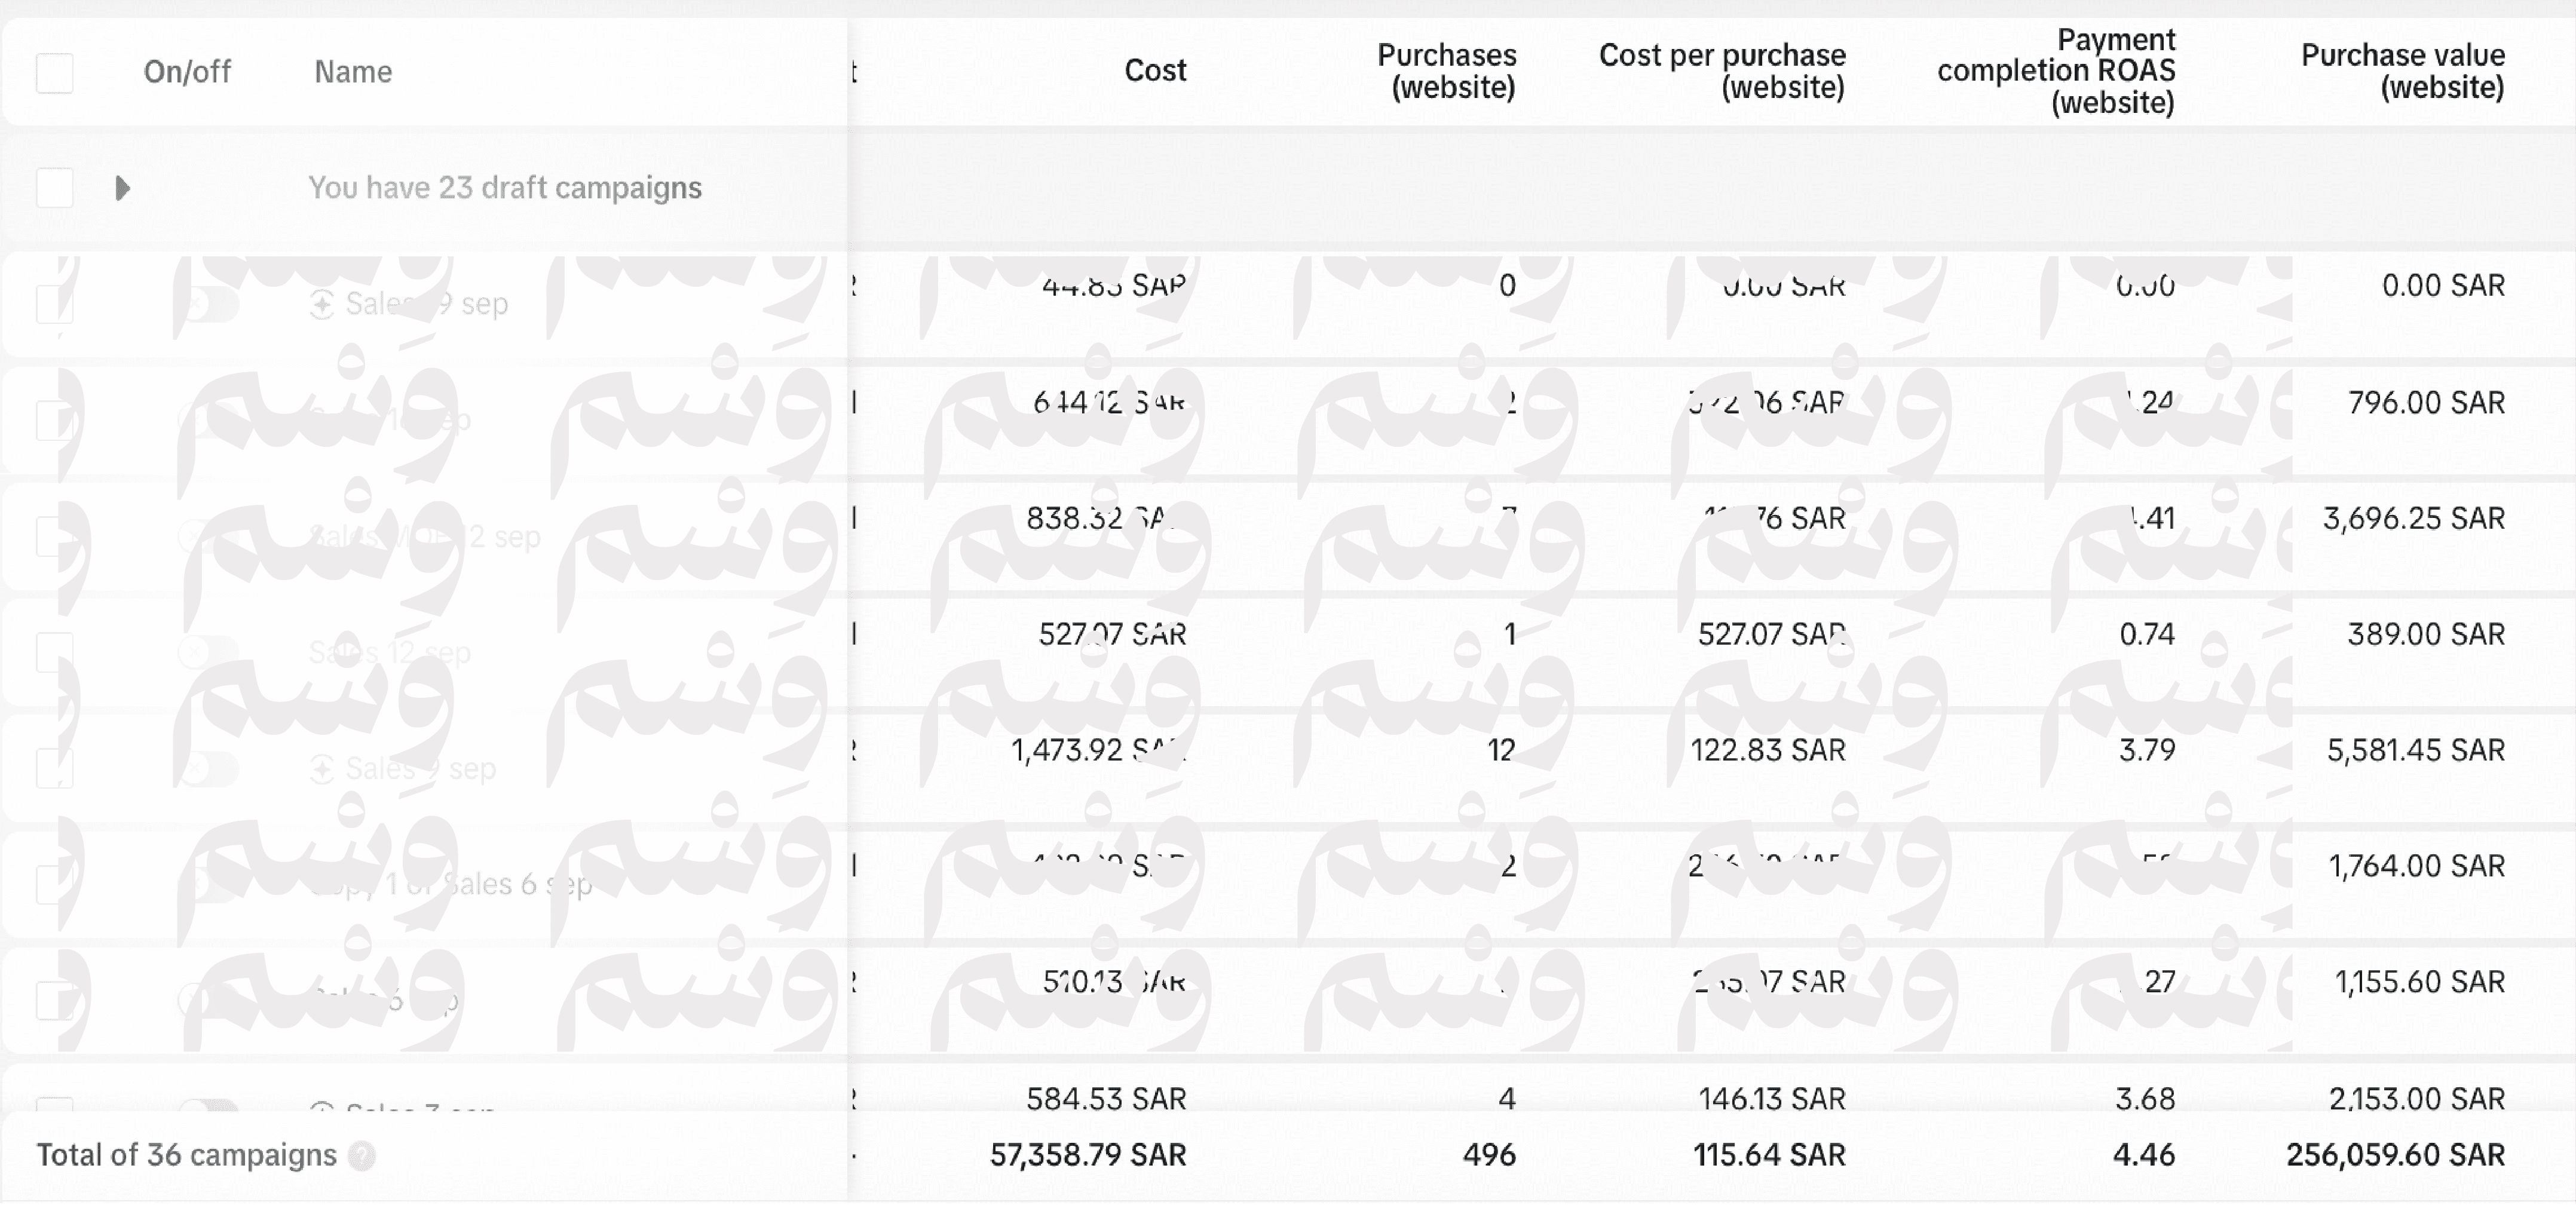This screenshot has width=2576, height=1205.
Task: Open campaign 'Copy 1 of Sales 6 sep'
Action: click(450, 885)
